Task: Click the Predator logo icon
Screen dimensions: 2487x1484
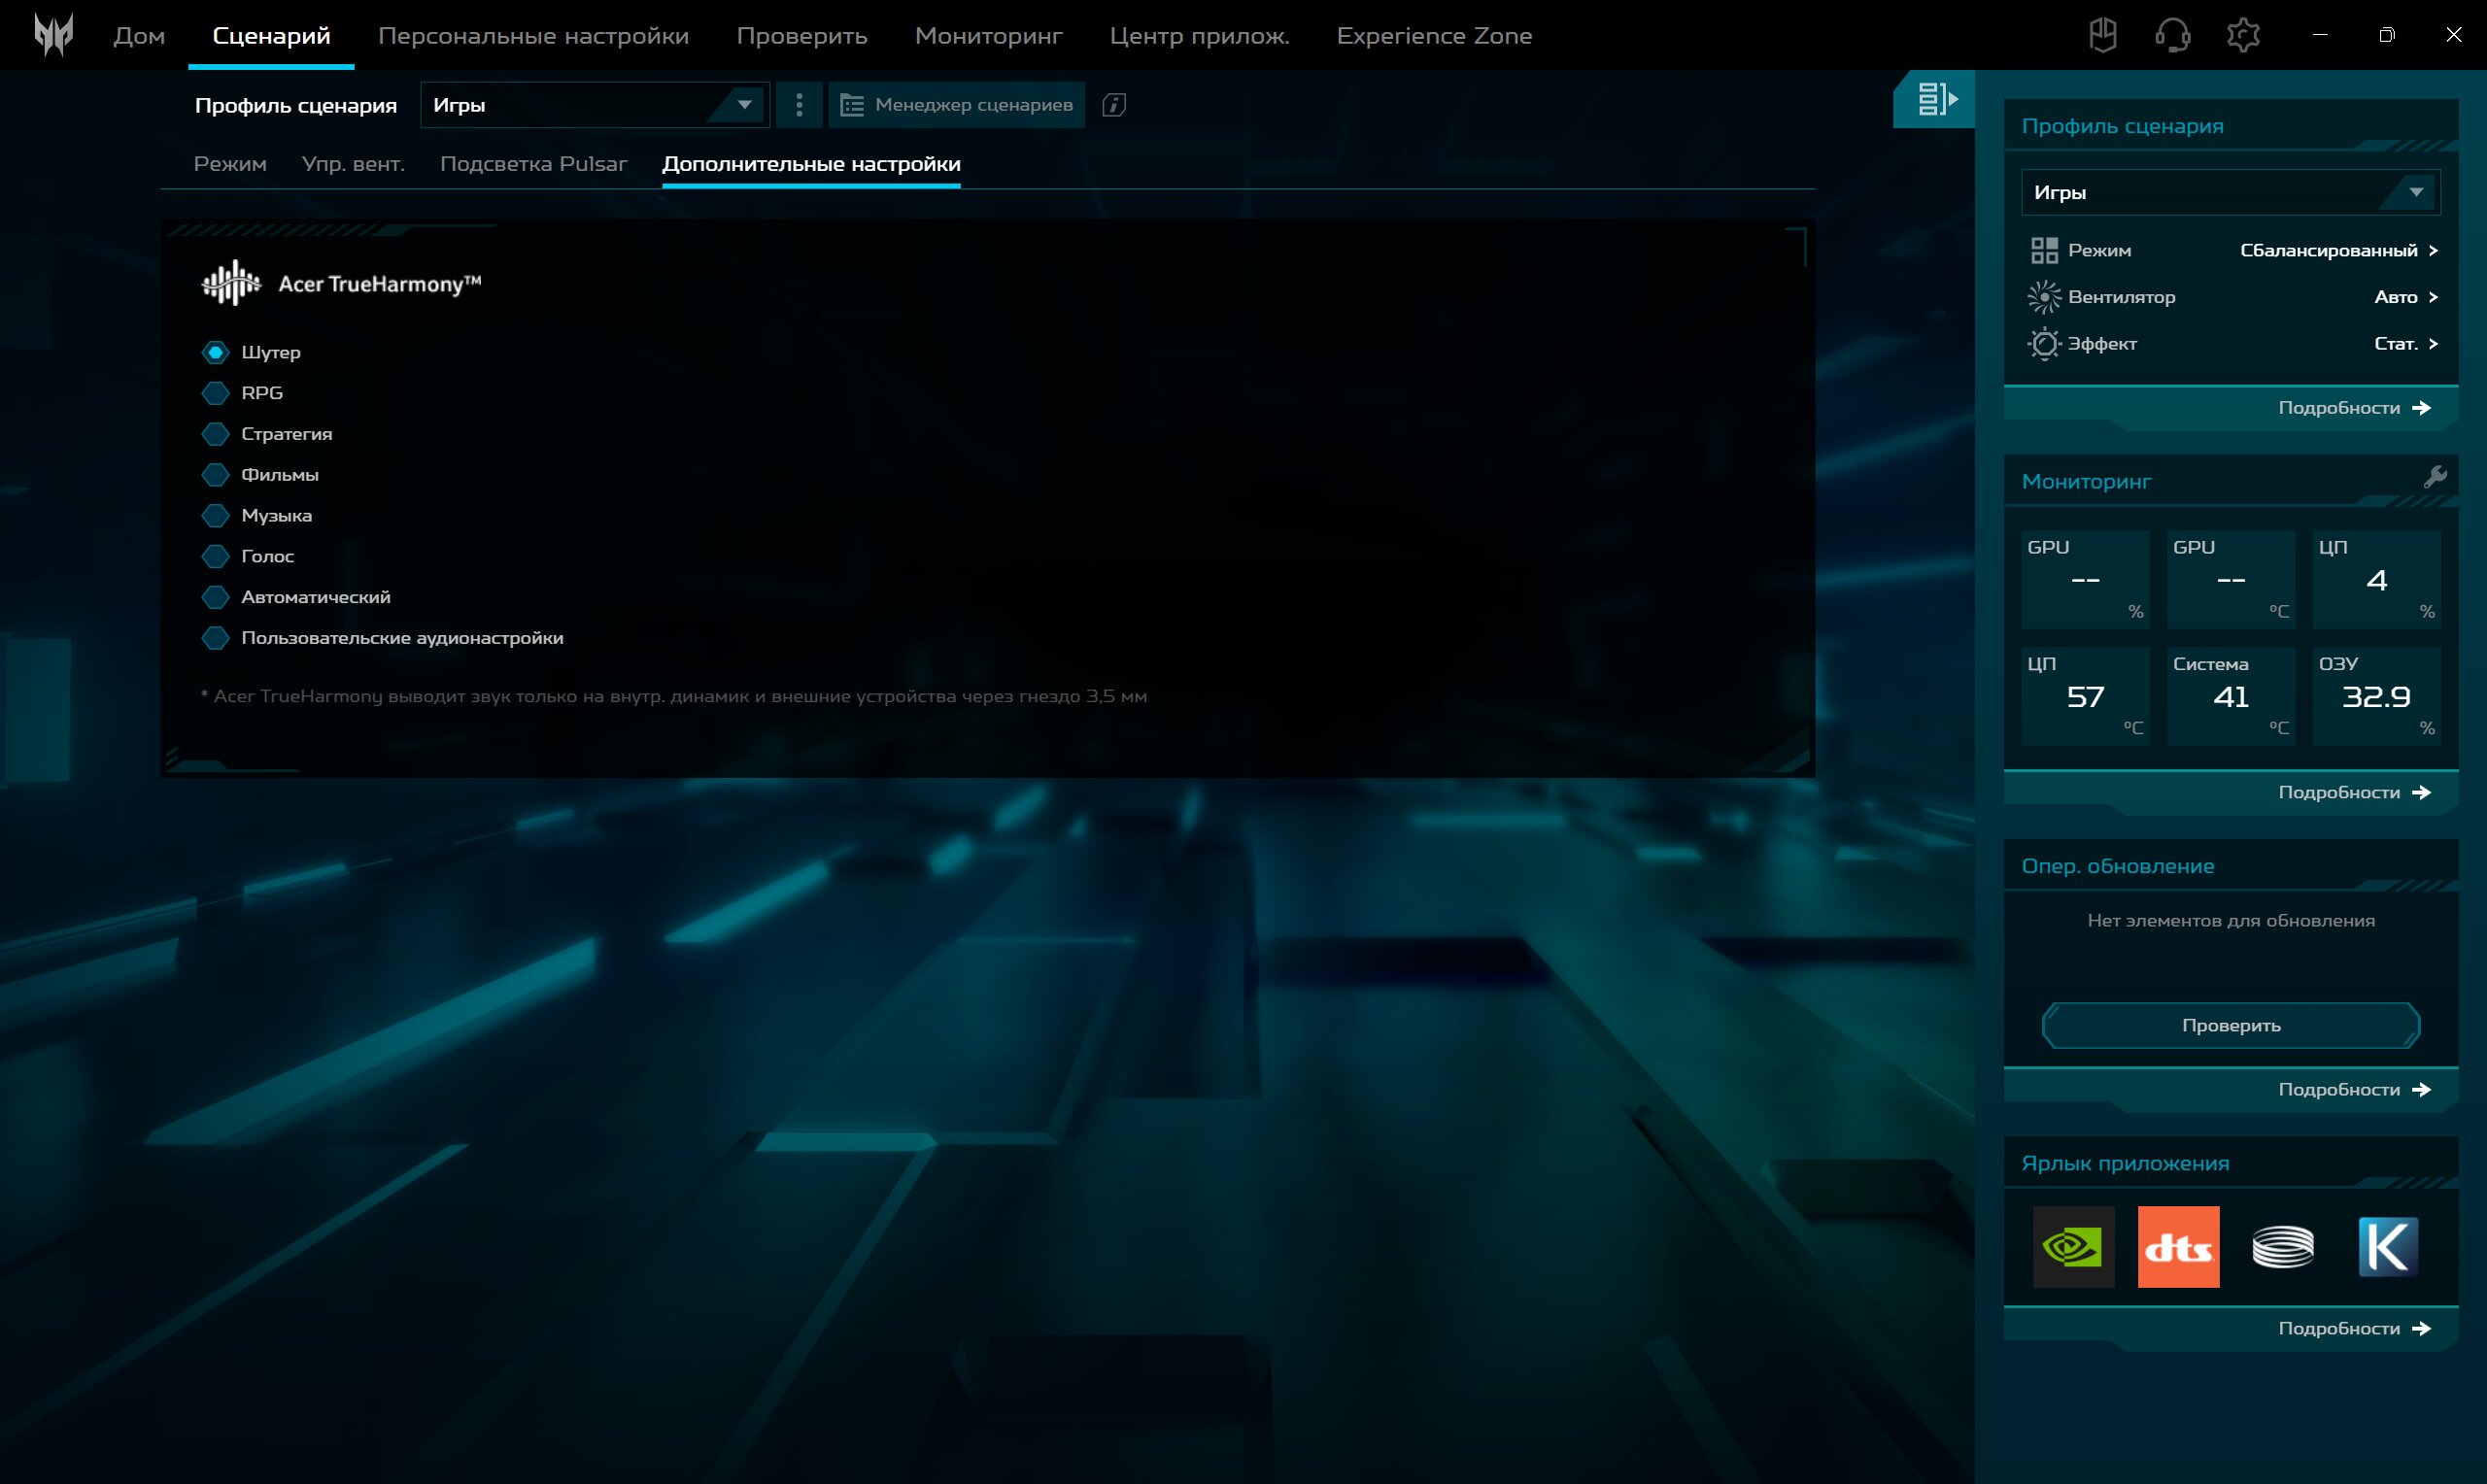Action: coord(53,35)
